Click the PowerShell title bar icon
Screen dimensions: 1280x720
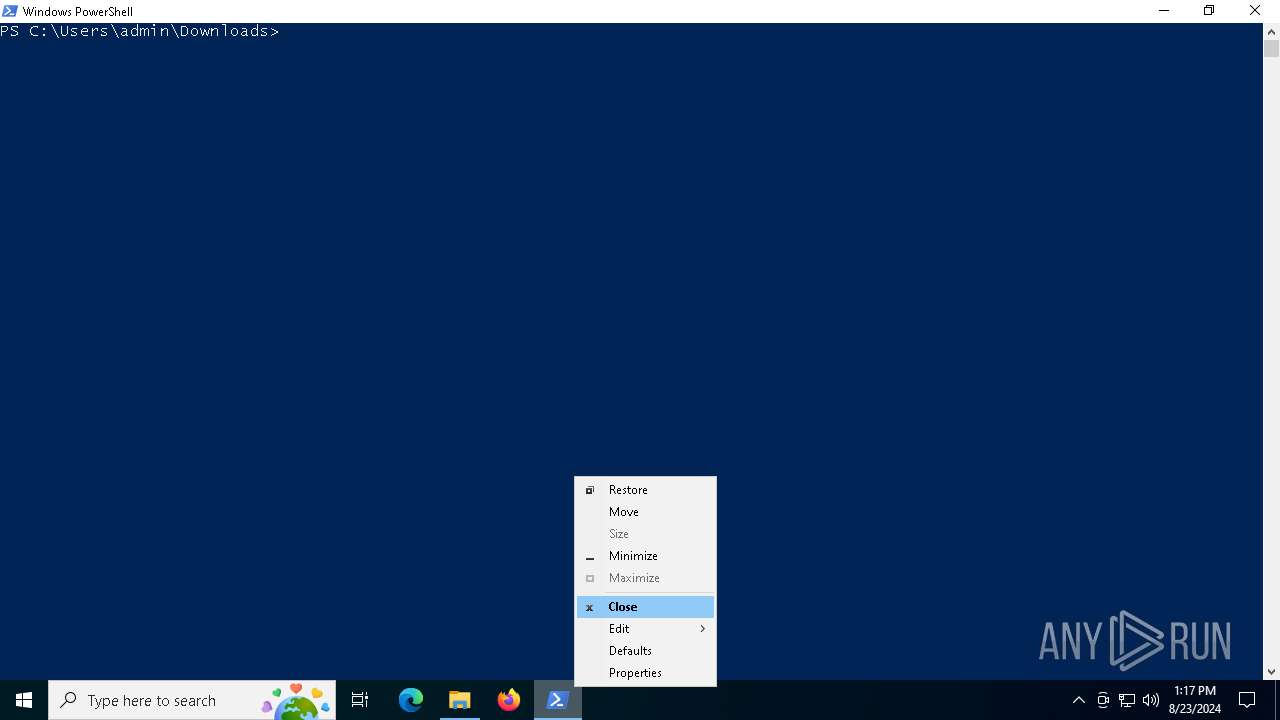click(10, 11)
